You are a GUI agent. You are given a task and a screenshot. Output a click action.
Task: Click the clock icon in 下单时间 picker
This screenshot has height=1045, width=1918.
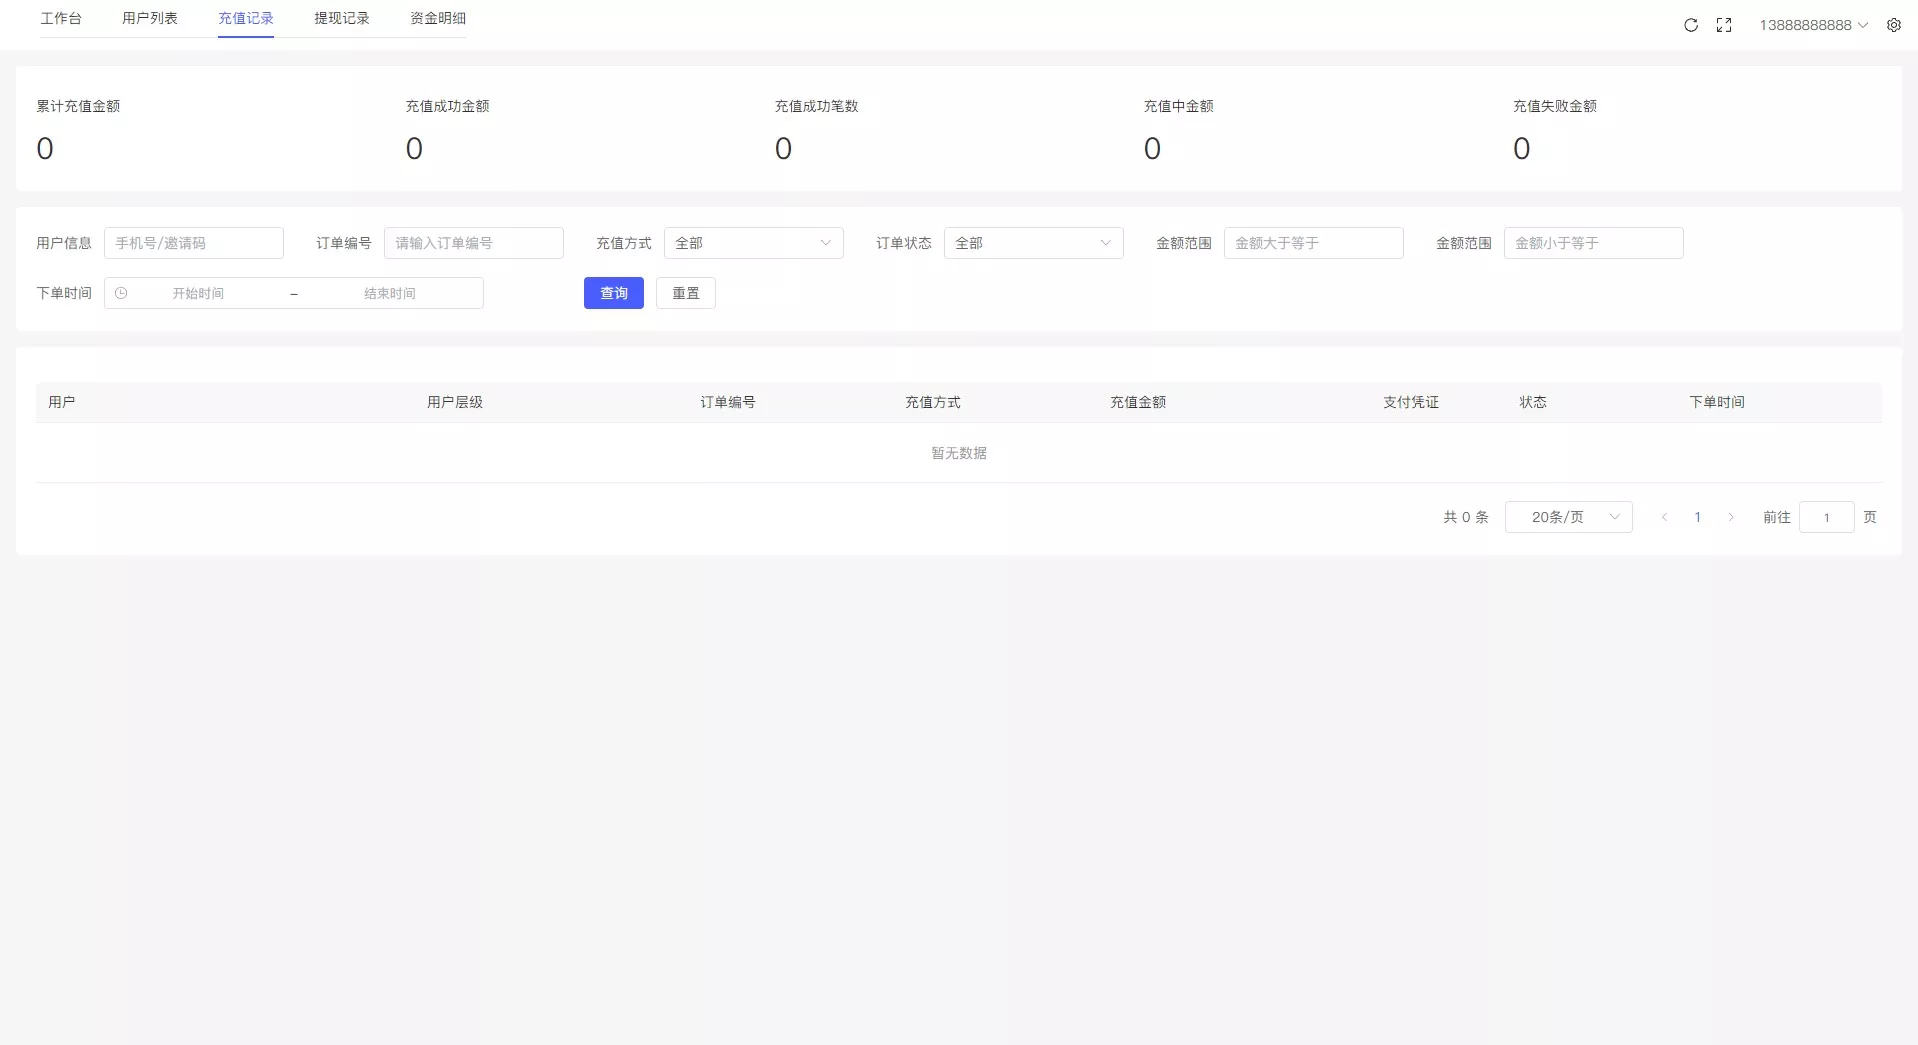click(121, 293)
